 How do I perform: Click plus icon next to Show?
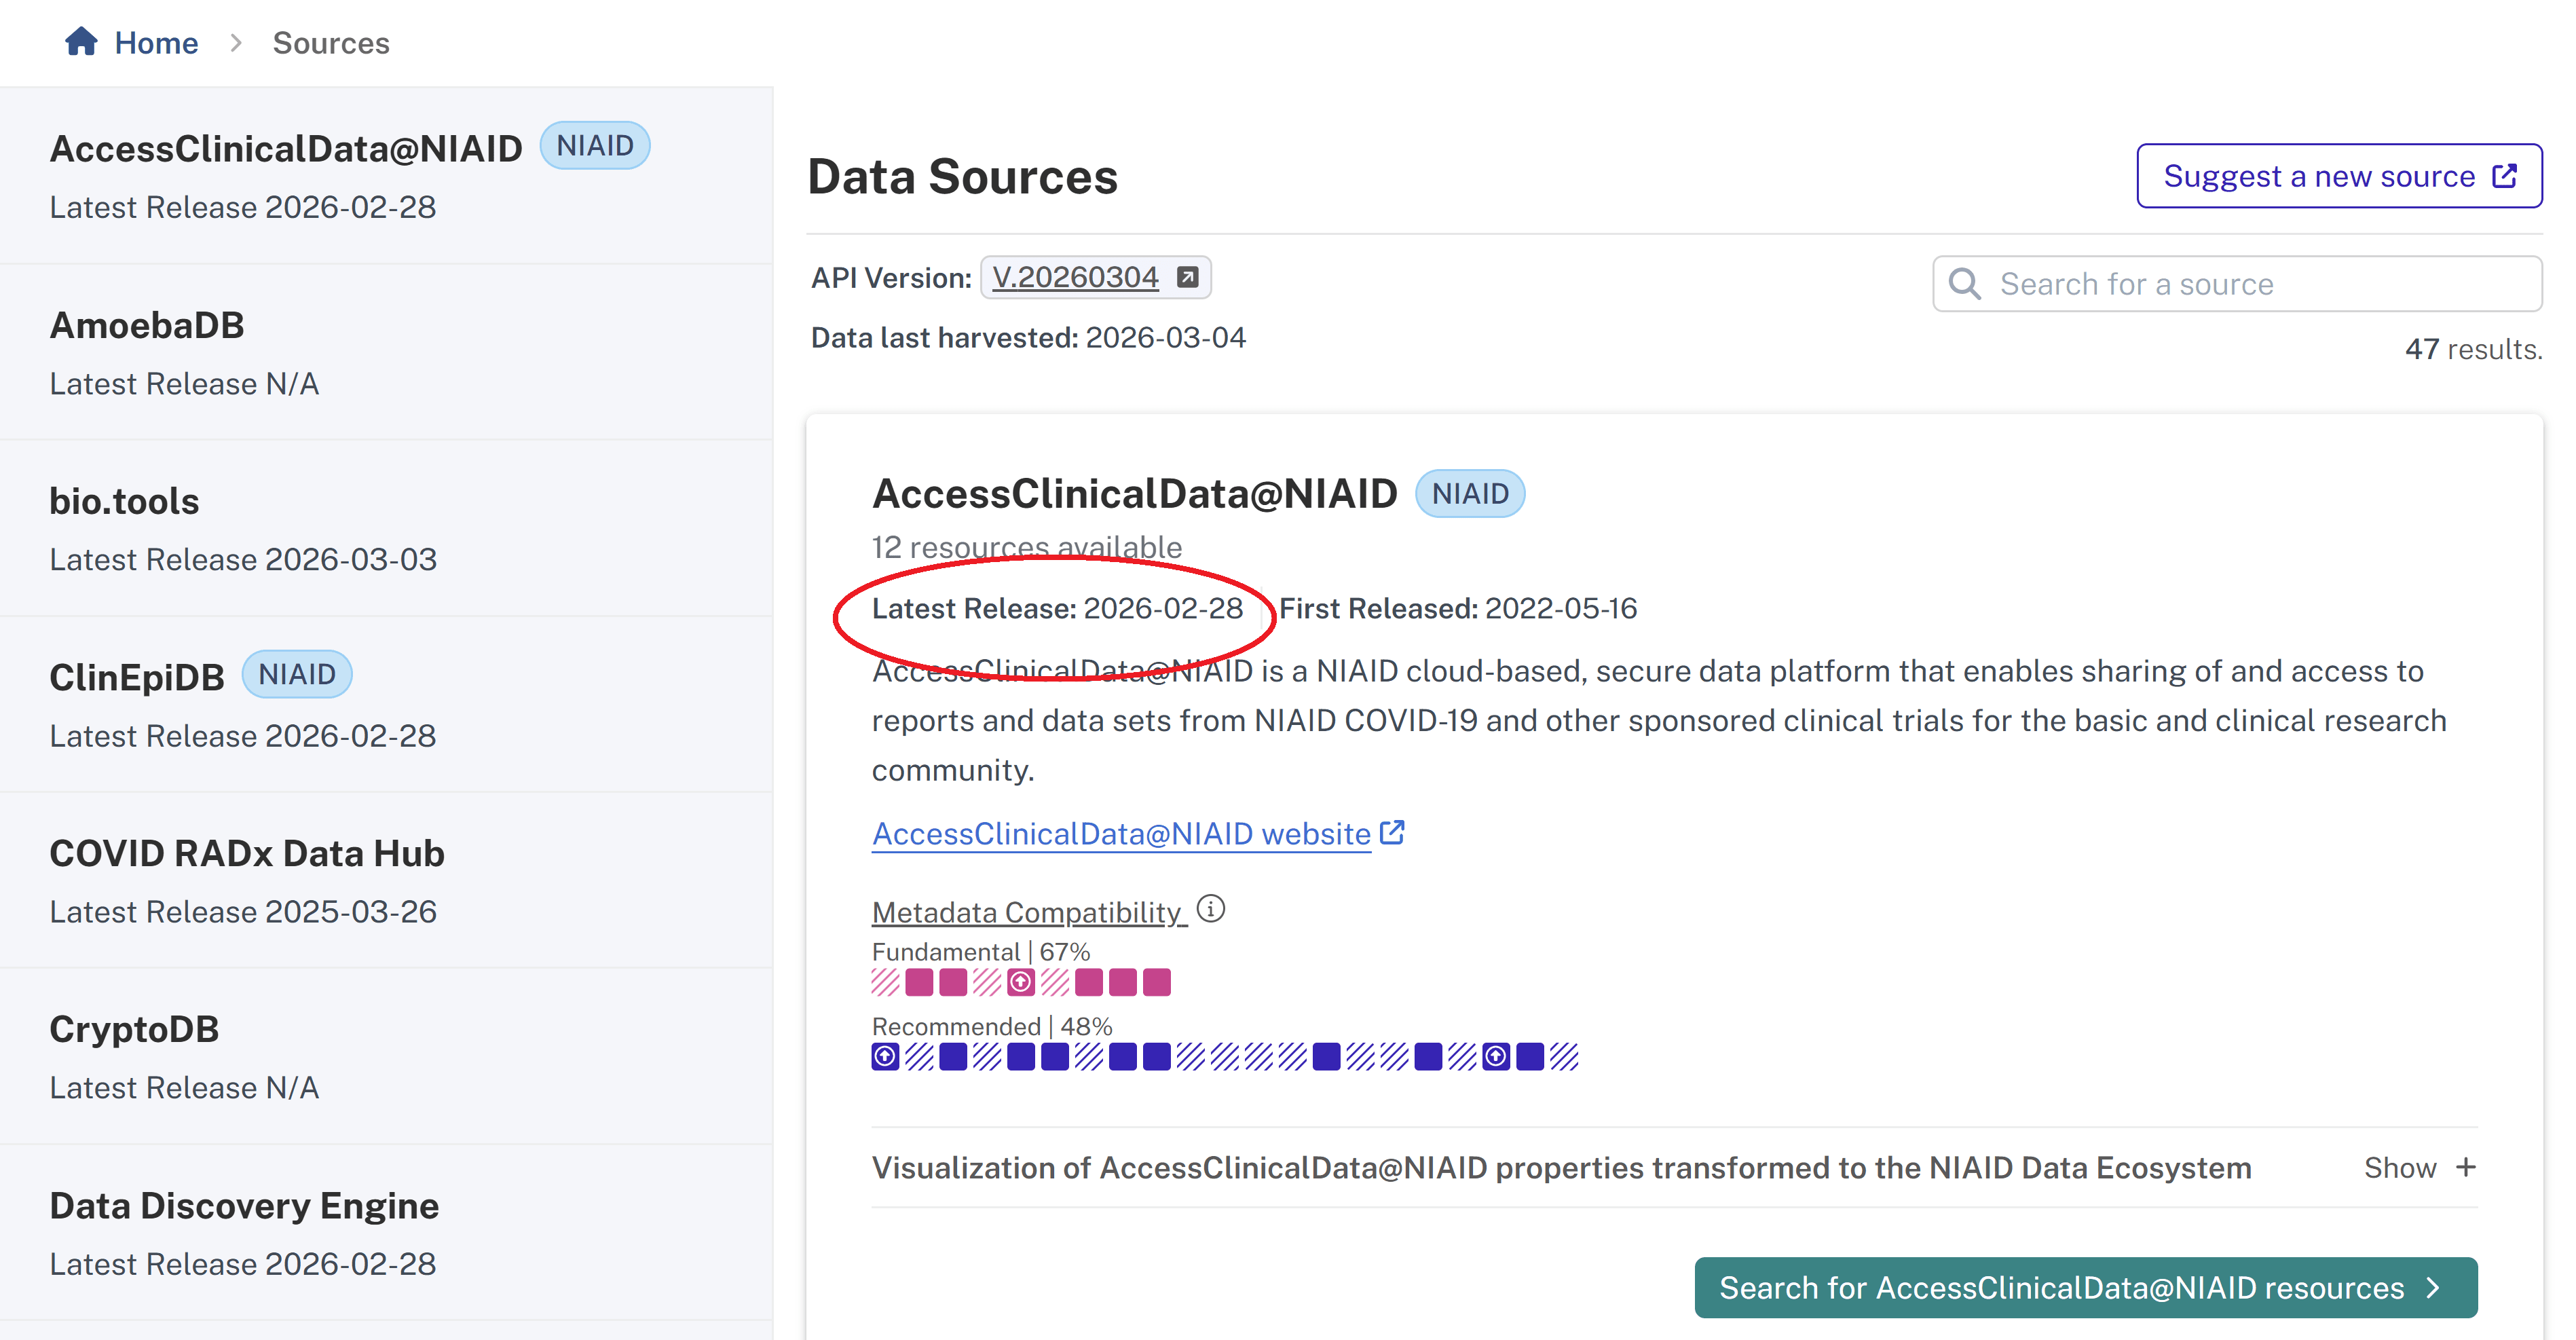[2466, 1167]
